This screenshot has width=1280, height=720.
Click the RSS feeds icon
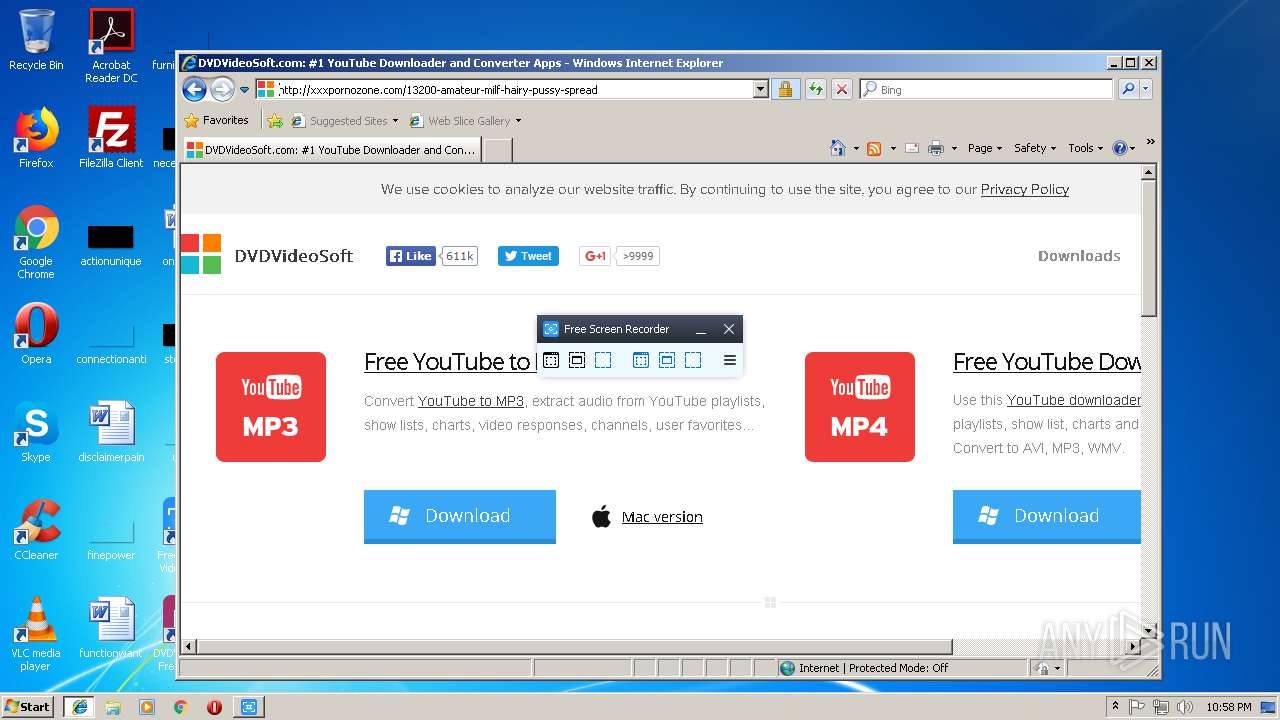point(874,148)
